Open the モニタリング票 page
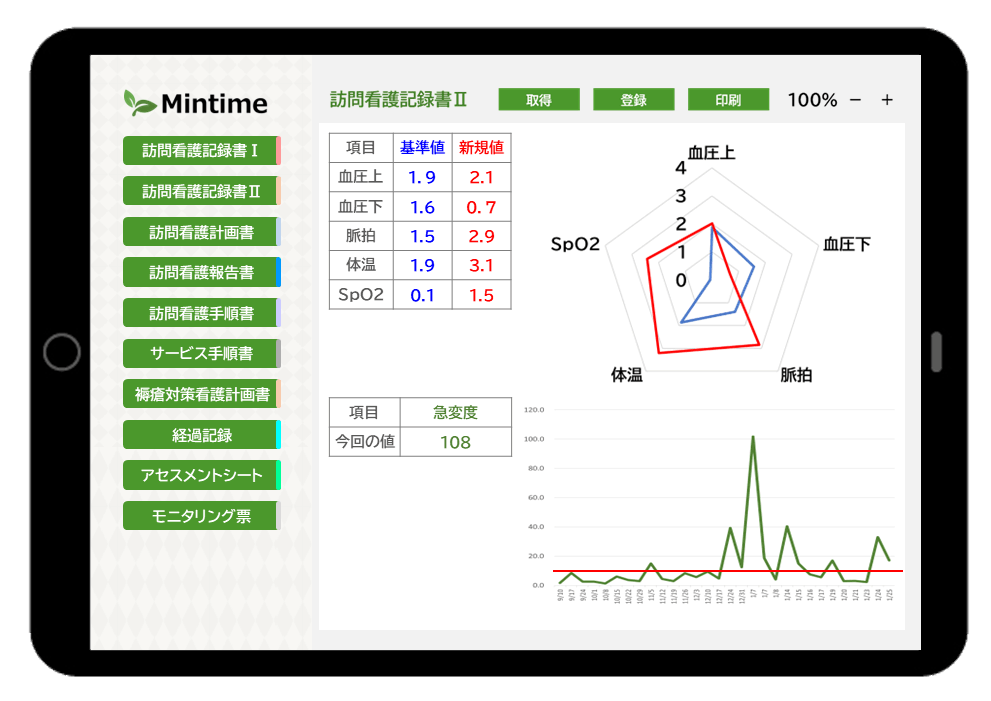Screen dimensions: 991x701 (200, 516)
